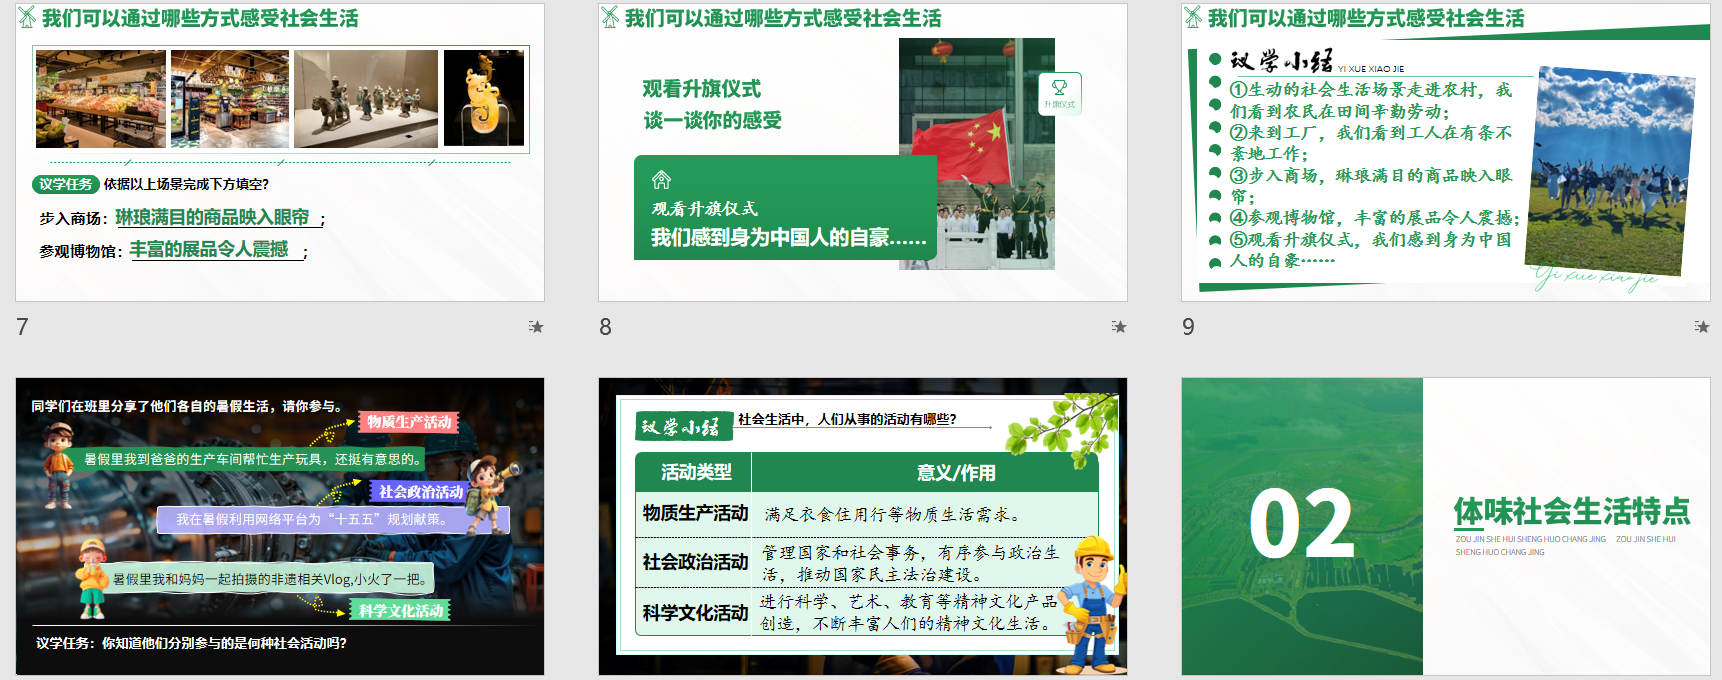Click the slide number 7 label
The height and width of the screenshot is (680, 1722).
(x=23, y=327)
